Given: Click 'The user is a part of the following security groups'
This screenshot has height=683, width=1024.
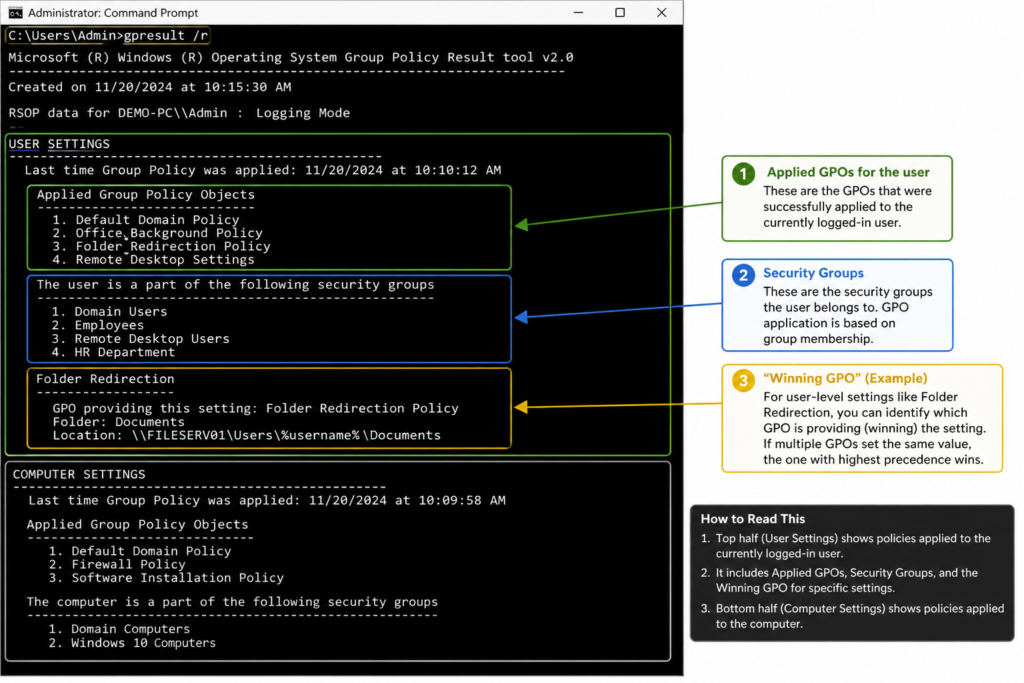Looking at the screenshot, I should (x=235, y=285).
